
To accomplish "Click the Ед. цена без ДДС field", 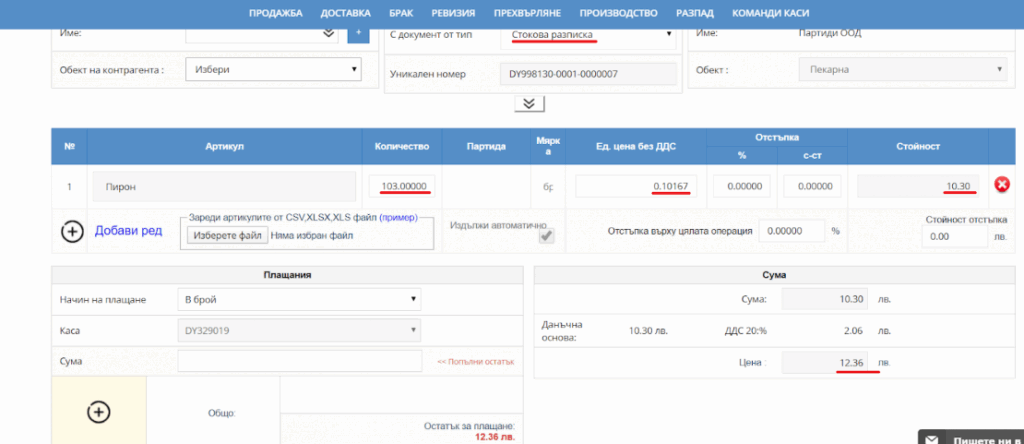I will [x=639, y=185].
